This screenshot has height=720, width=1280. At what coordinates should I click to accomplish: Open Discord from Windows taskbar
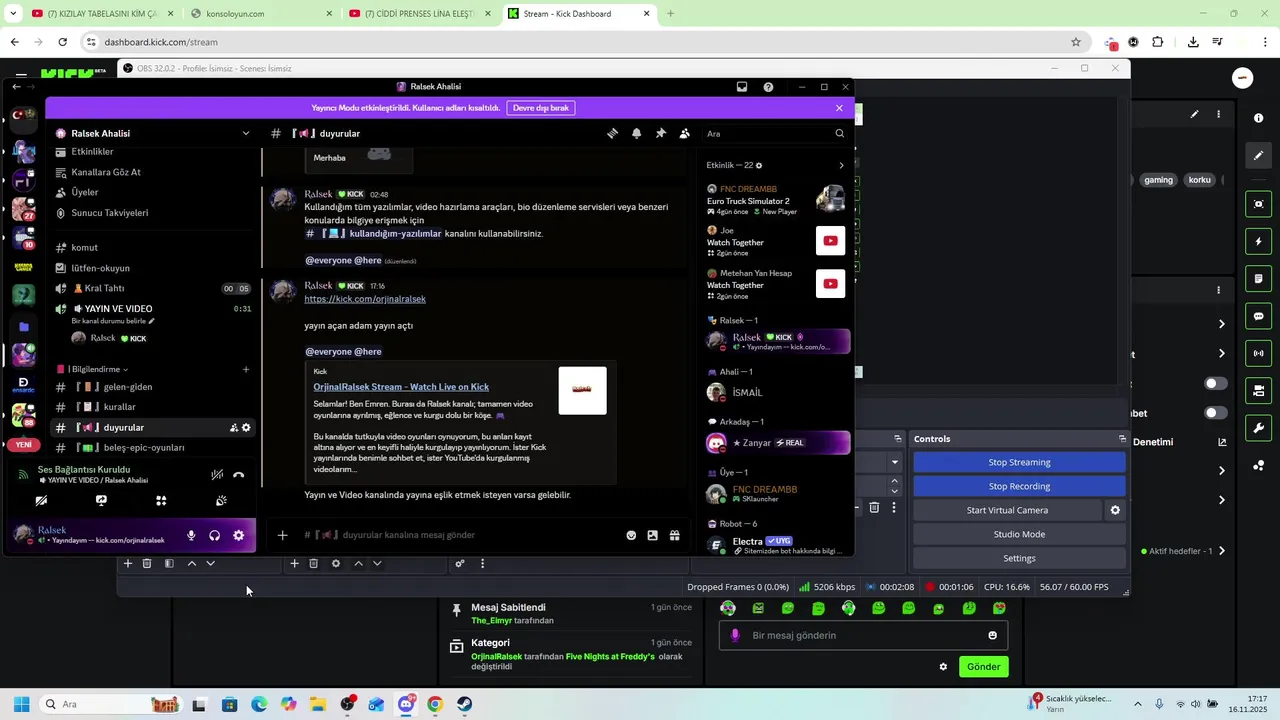[405, 704]
